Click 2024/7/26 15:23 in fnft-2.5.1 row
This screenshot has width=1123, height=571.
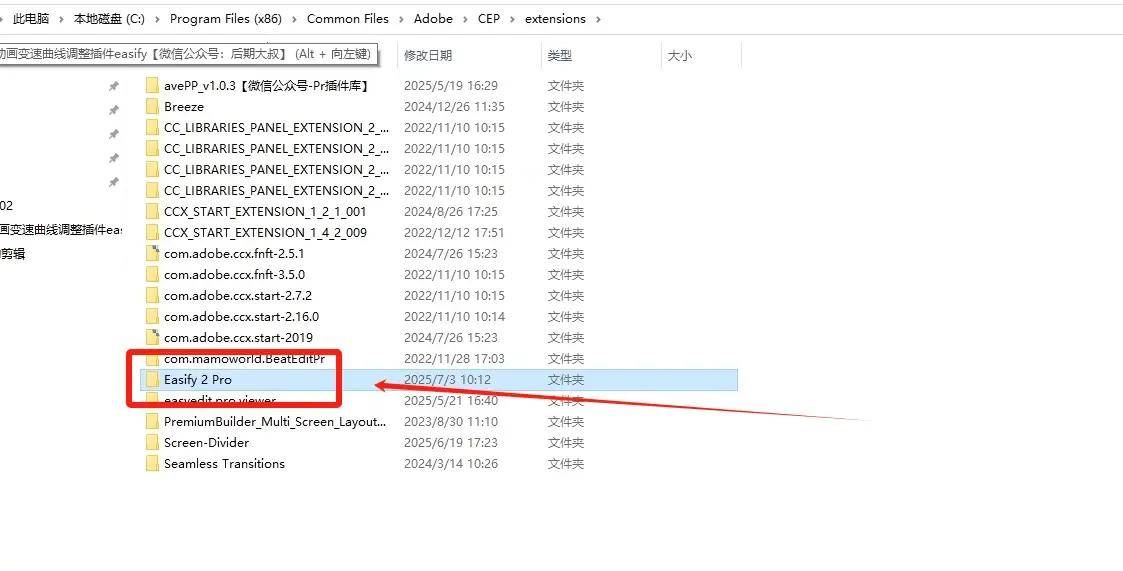point(450,254)
